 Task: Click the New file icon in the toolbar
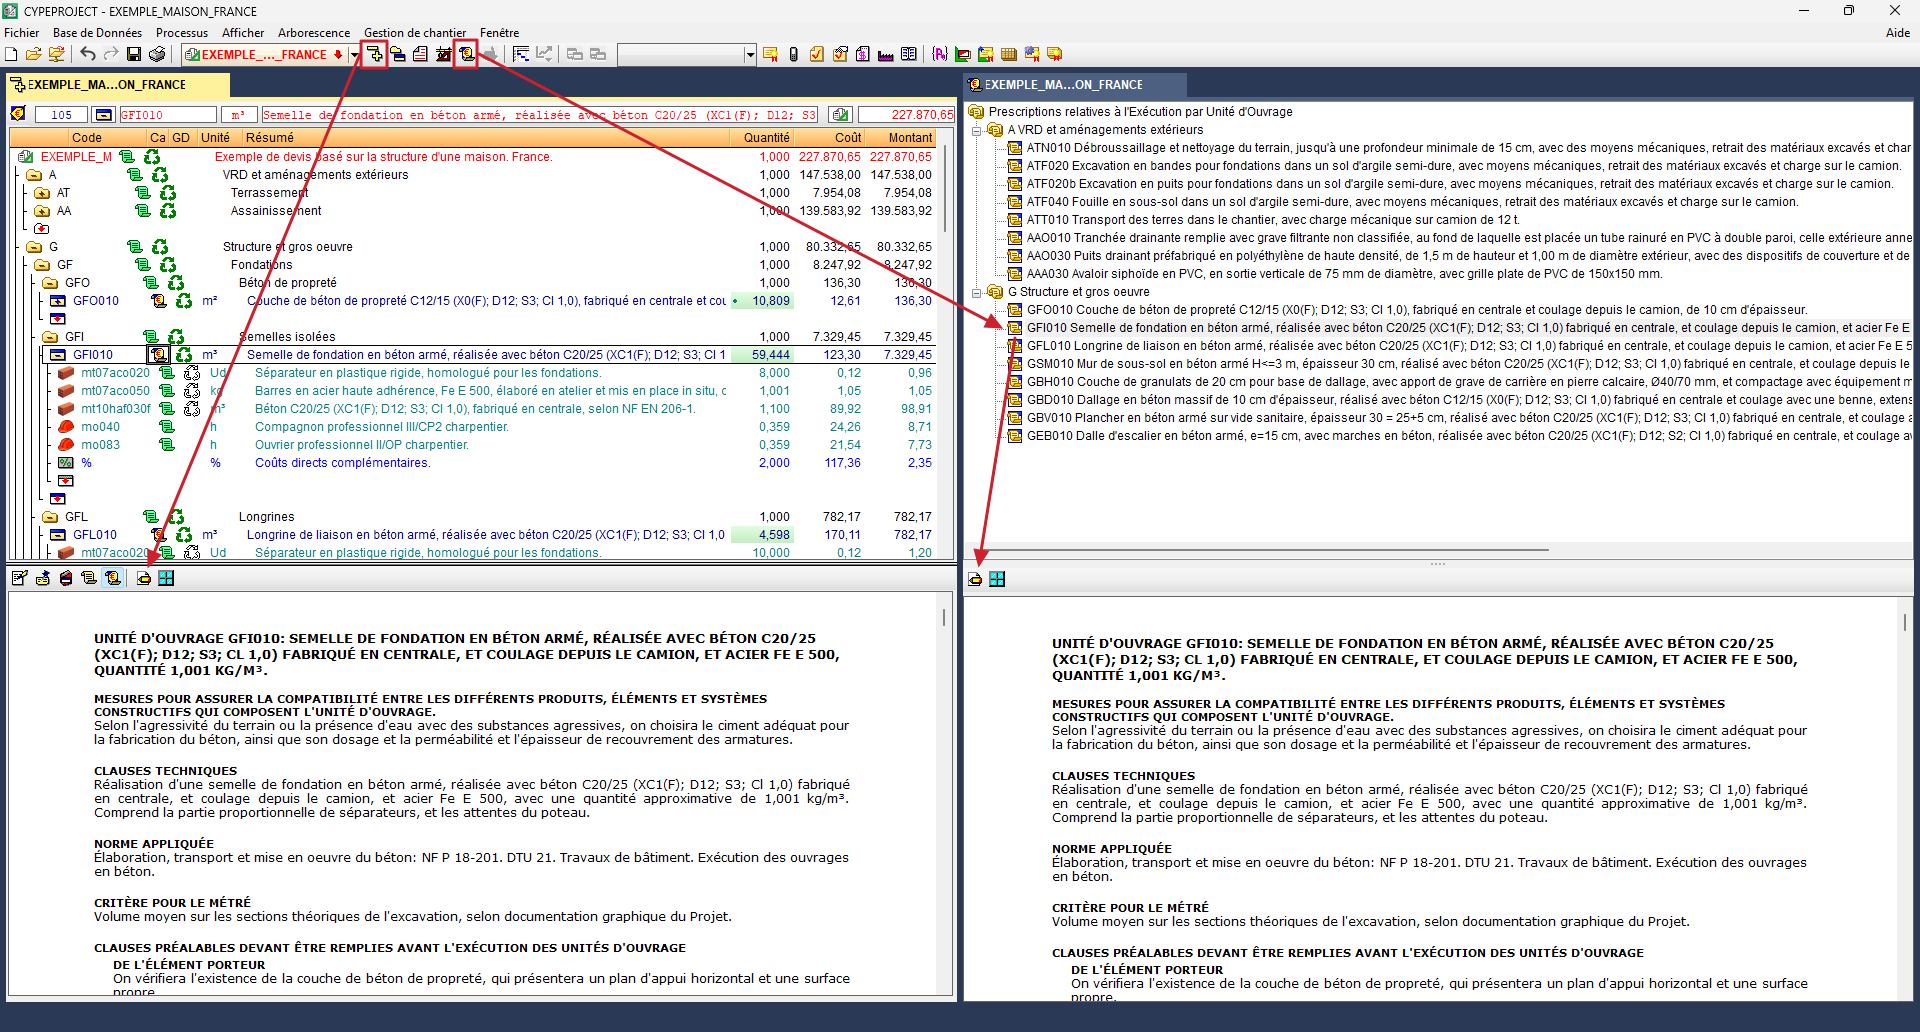[x=11, y=54]
